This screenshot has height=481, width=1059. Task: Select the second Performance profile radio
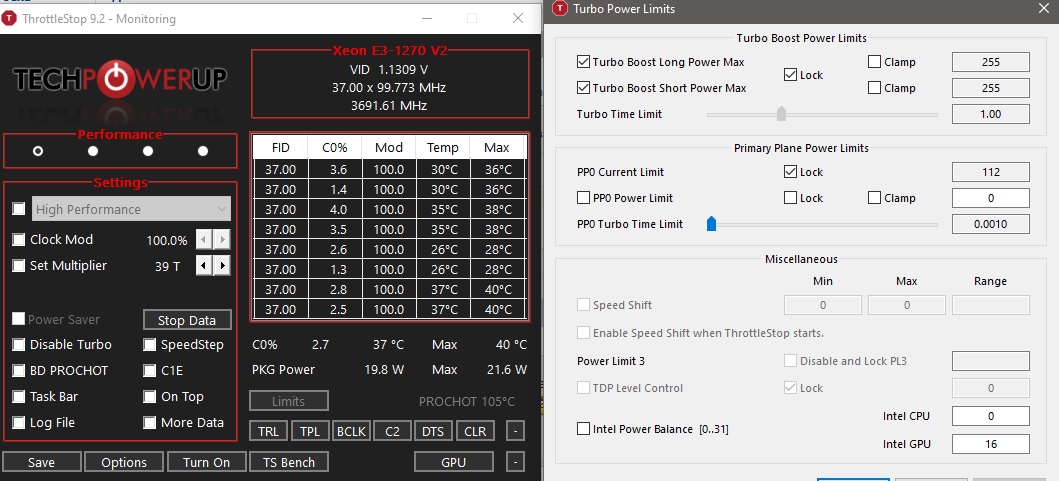[x=93, y=151]
